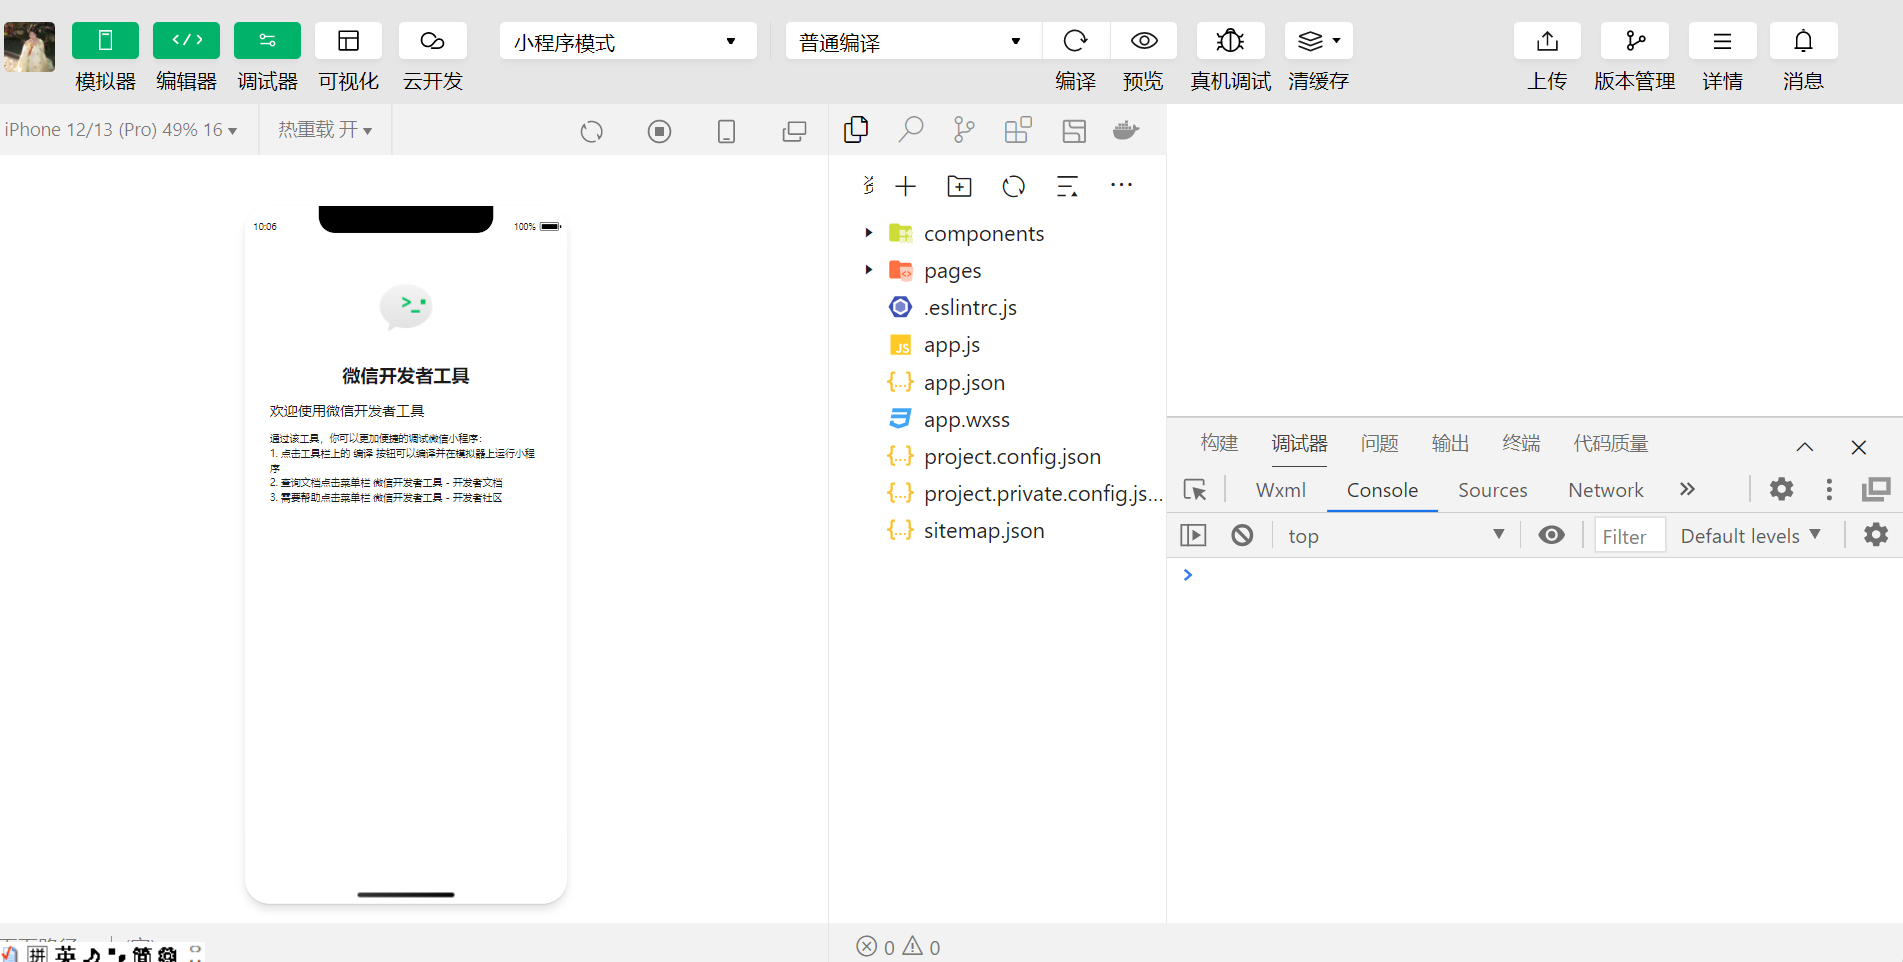This screenshot has width=1903, height=962.
Task: Click the simulator refresh icon
Action: (x=592, y=131)
